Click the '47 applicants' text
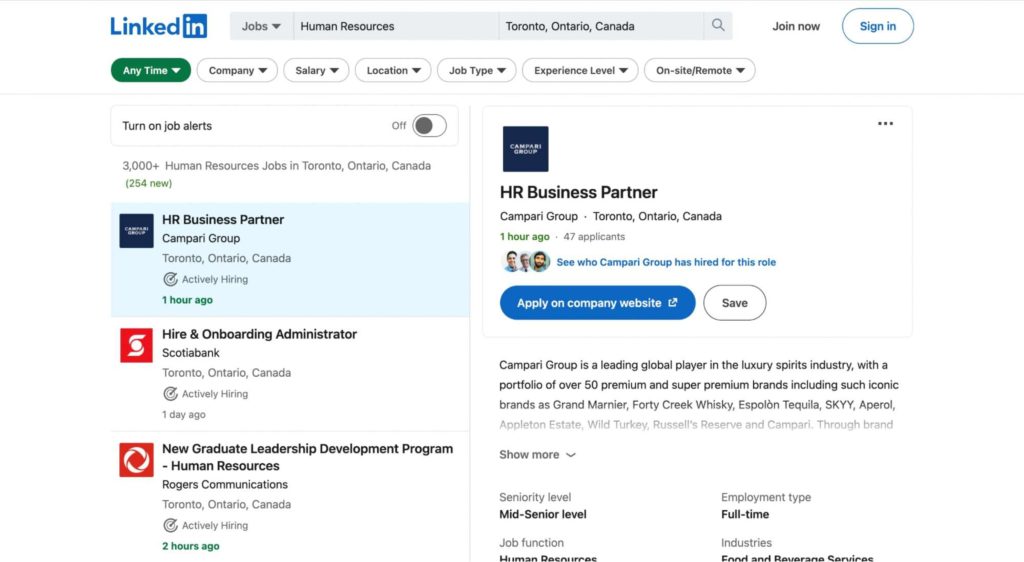1024x562 pixels. coord(594,236)
